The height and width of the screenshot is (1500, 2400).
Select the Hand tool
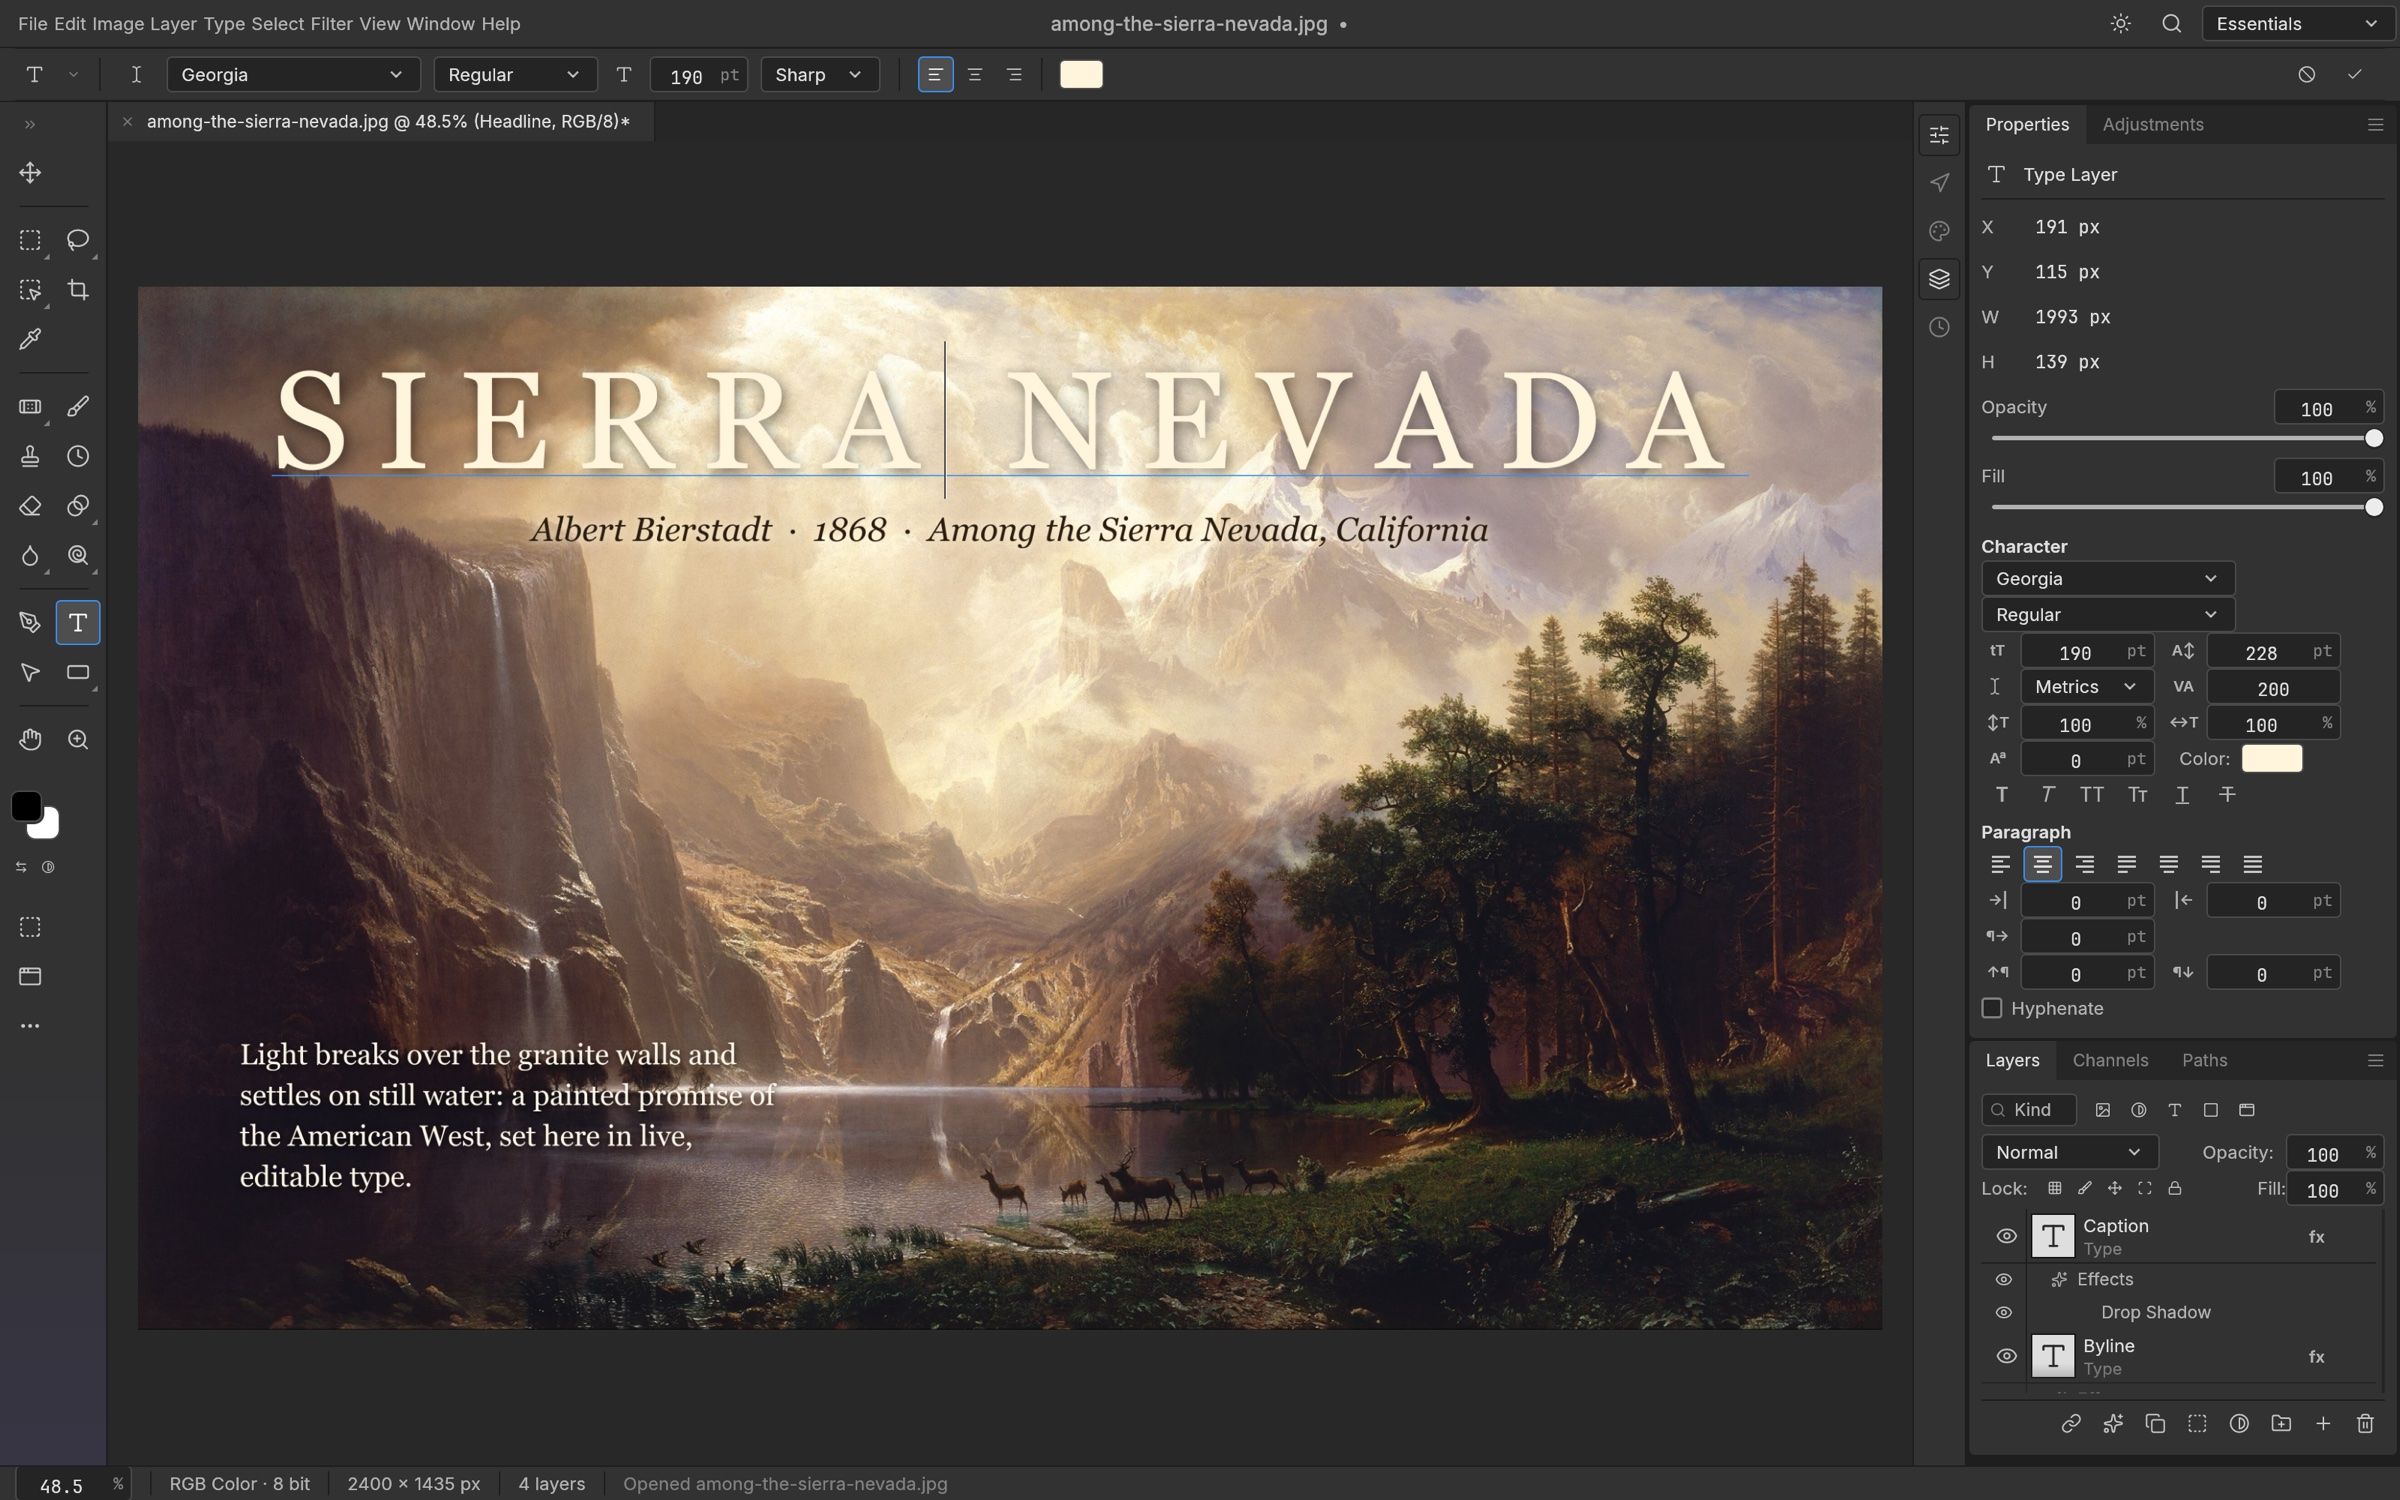click(30, 740)
